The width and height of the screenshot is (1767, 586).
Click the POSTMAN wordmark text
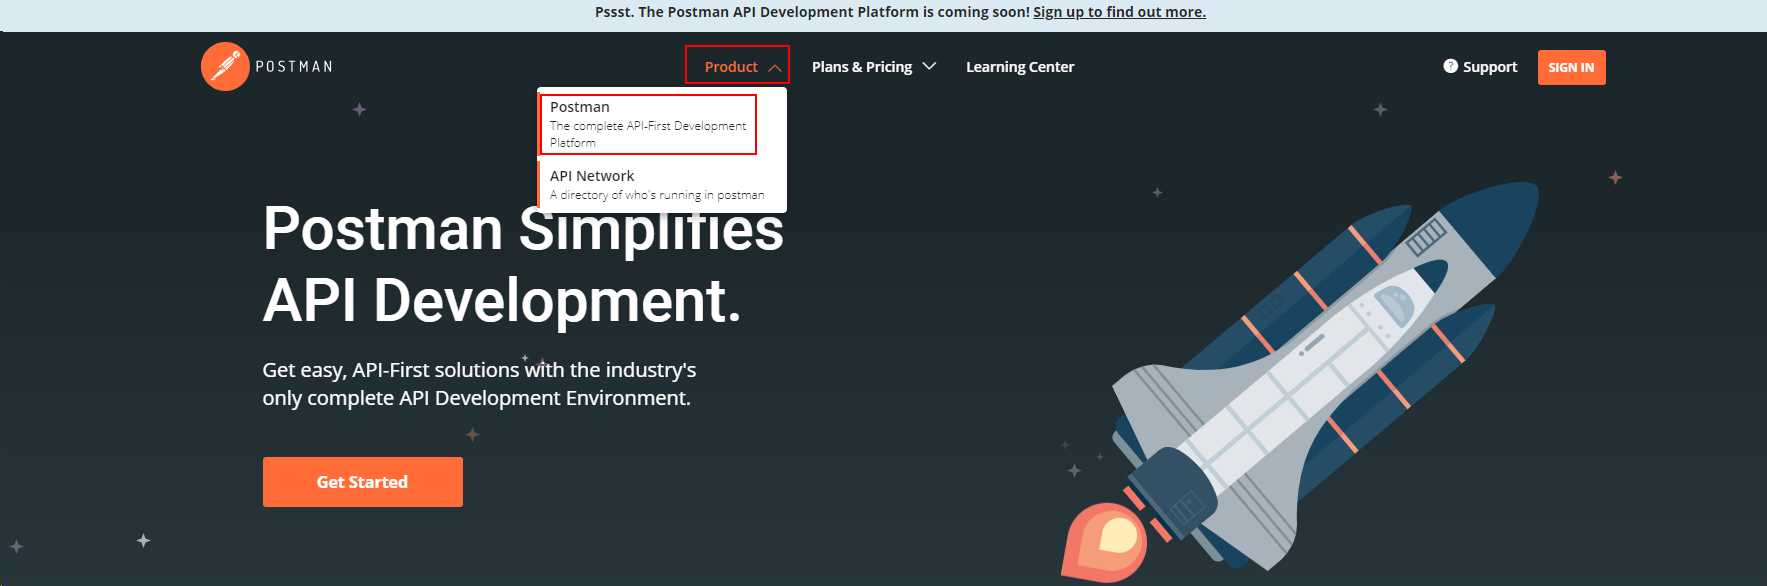click(x=294, y=67)
